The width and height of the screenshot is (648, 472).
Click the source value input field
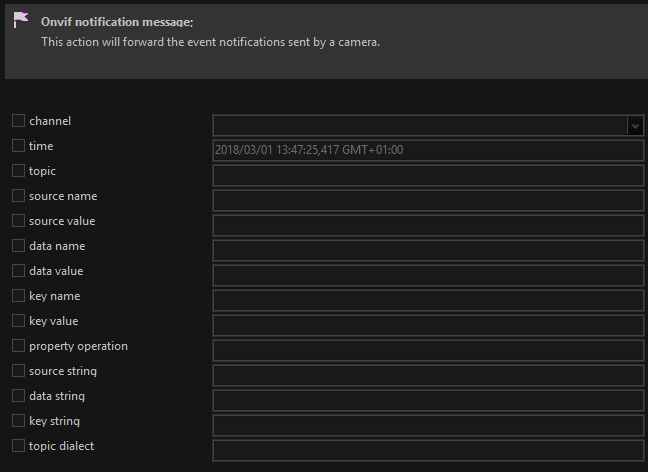[x=428, y=226]
